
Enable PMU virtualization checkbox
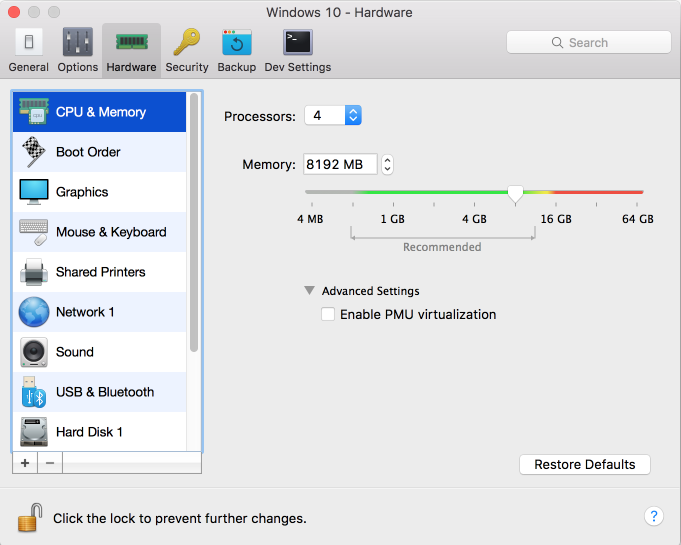coord(327,314)
